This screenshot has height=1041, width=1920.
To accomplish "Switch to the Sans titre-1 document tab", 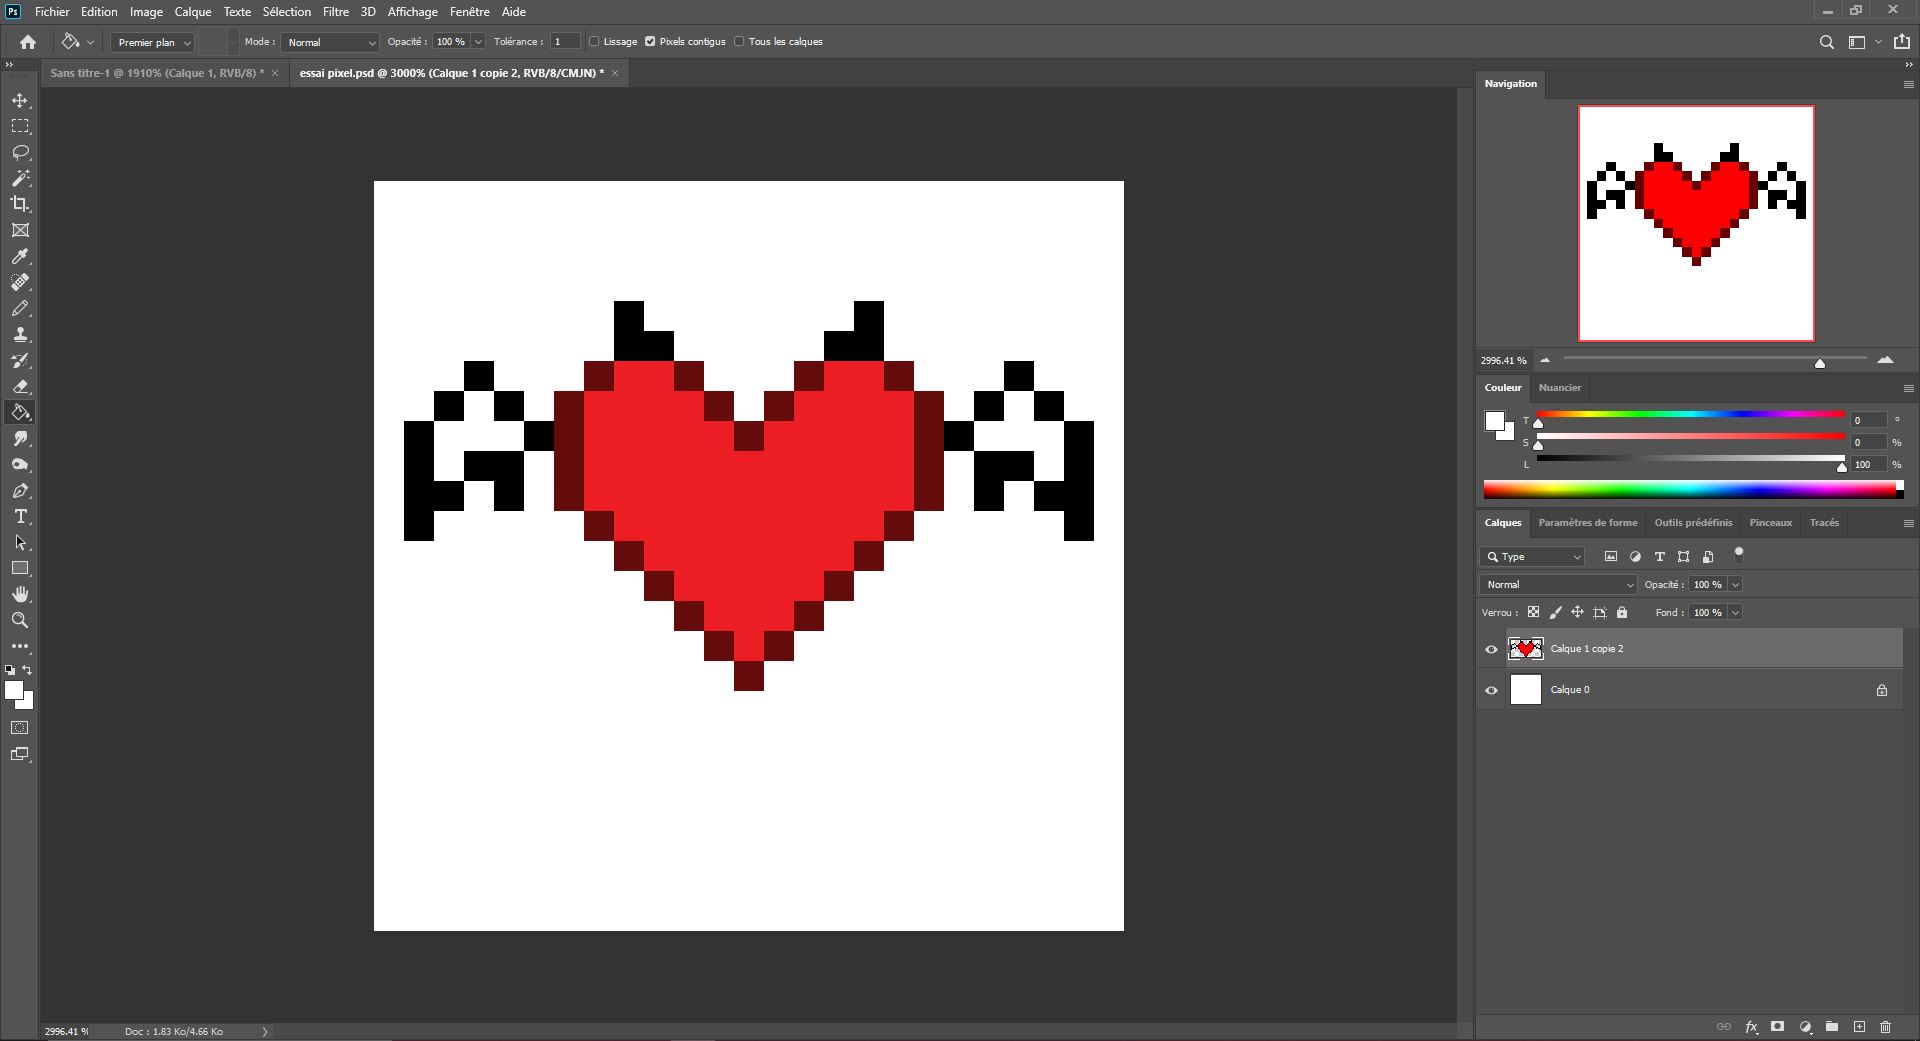I will (x=156, y=73).
